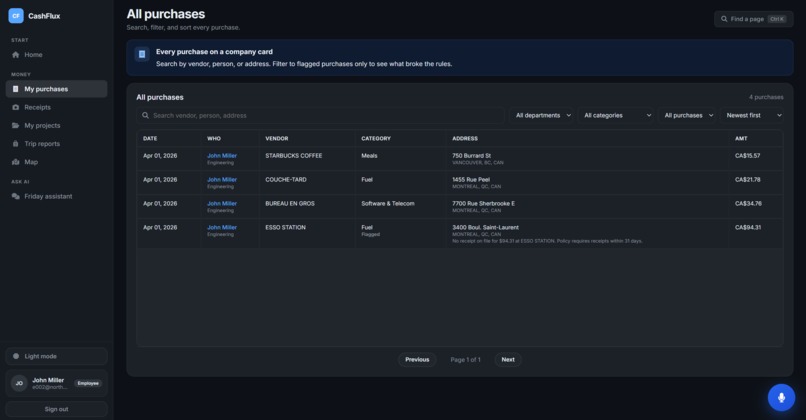Click the 7700 Rue Sherbrooke E address
The image size is (806, 420).
pos(483,204)
